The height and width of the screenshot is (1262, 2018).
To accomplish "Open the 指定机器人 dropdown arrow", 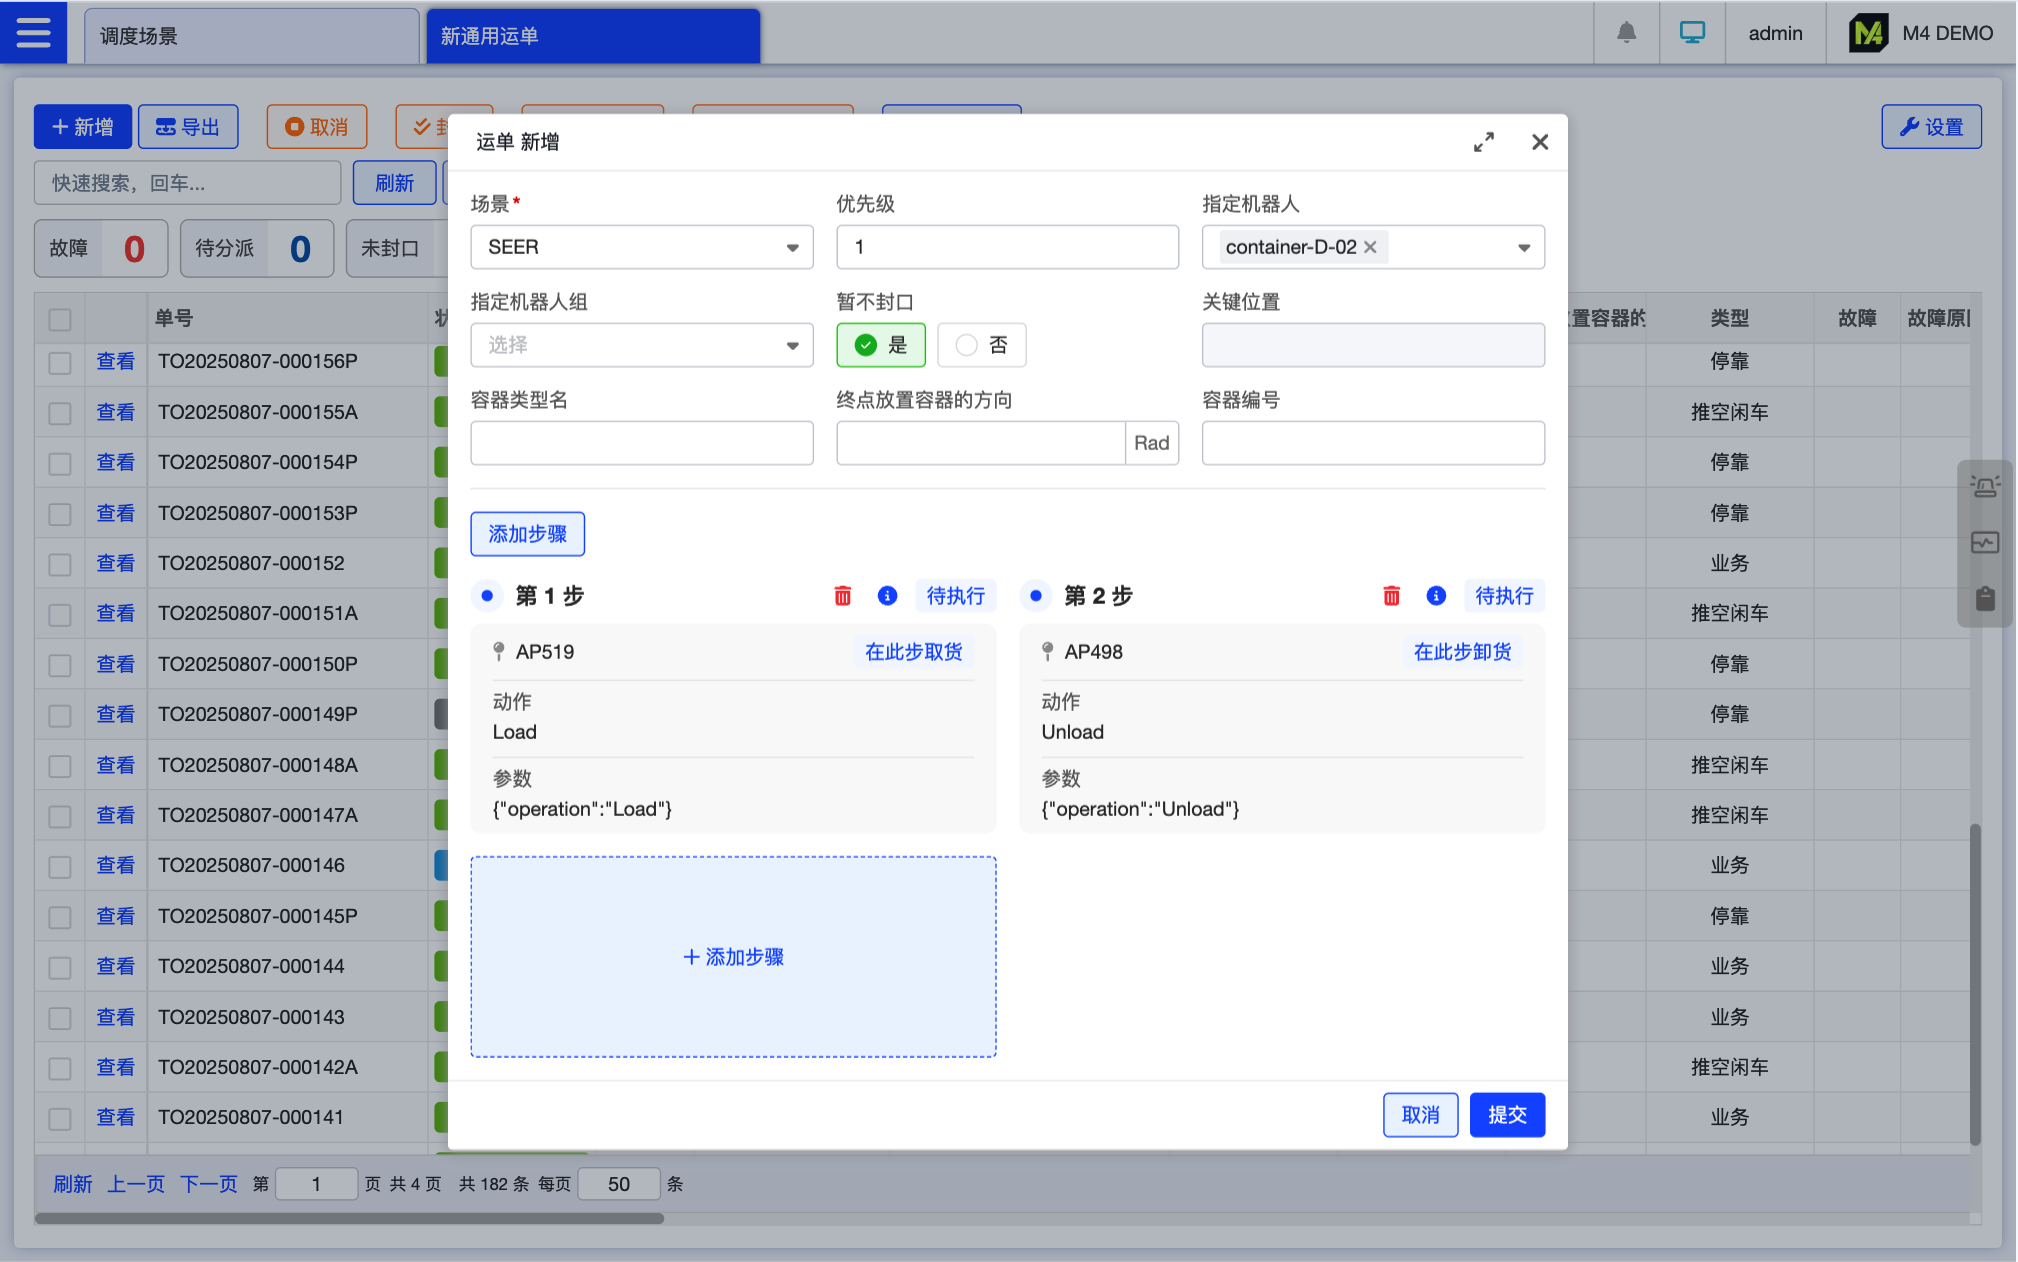I will (1523, 247).
